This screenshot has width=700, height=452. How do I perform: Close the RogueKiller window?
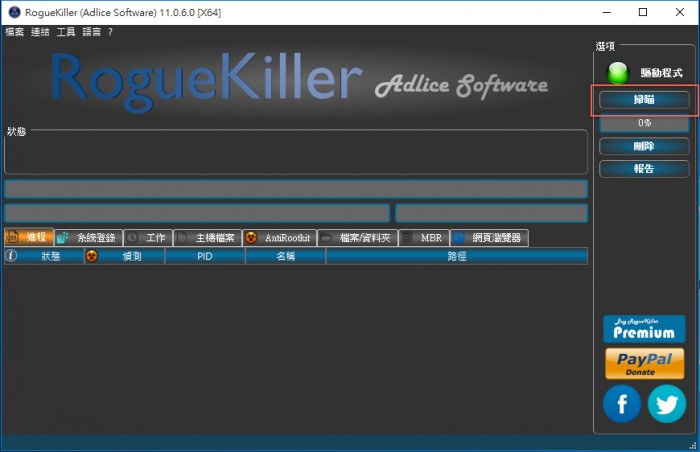click(x=679, y=12)
